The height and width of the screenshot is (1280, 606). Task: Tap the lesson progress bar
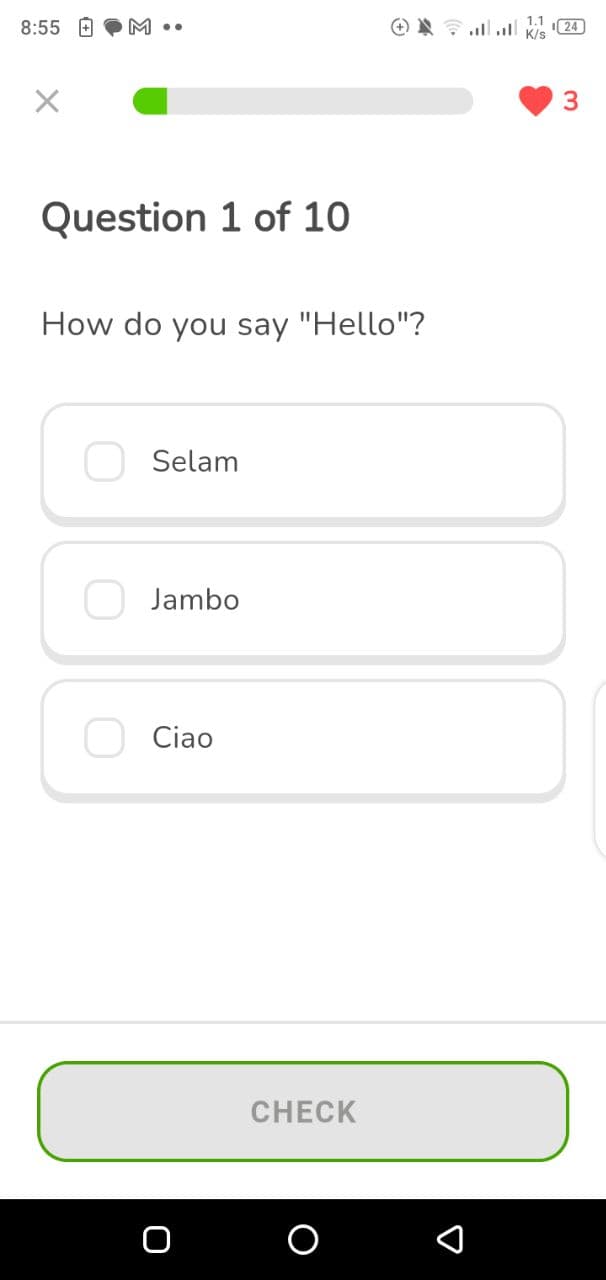(300, 100)
